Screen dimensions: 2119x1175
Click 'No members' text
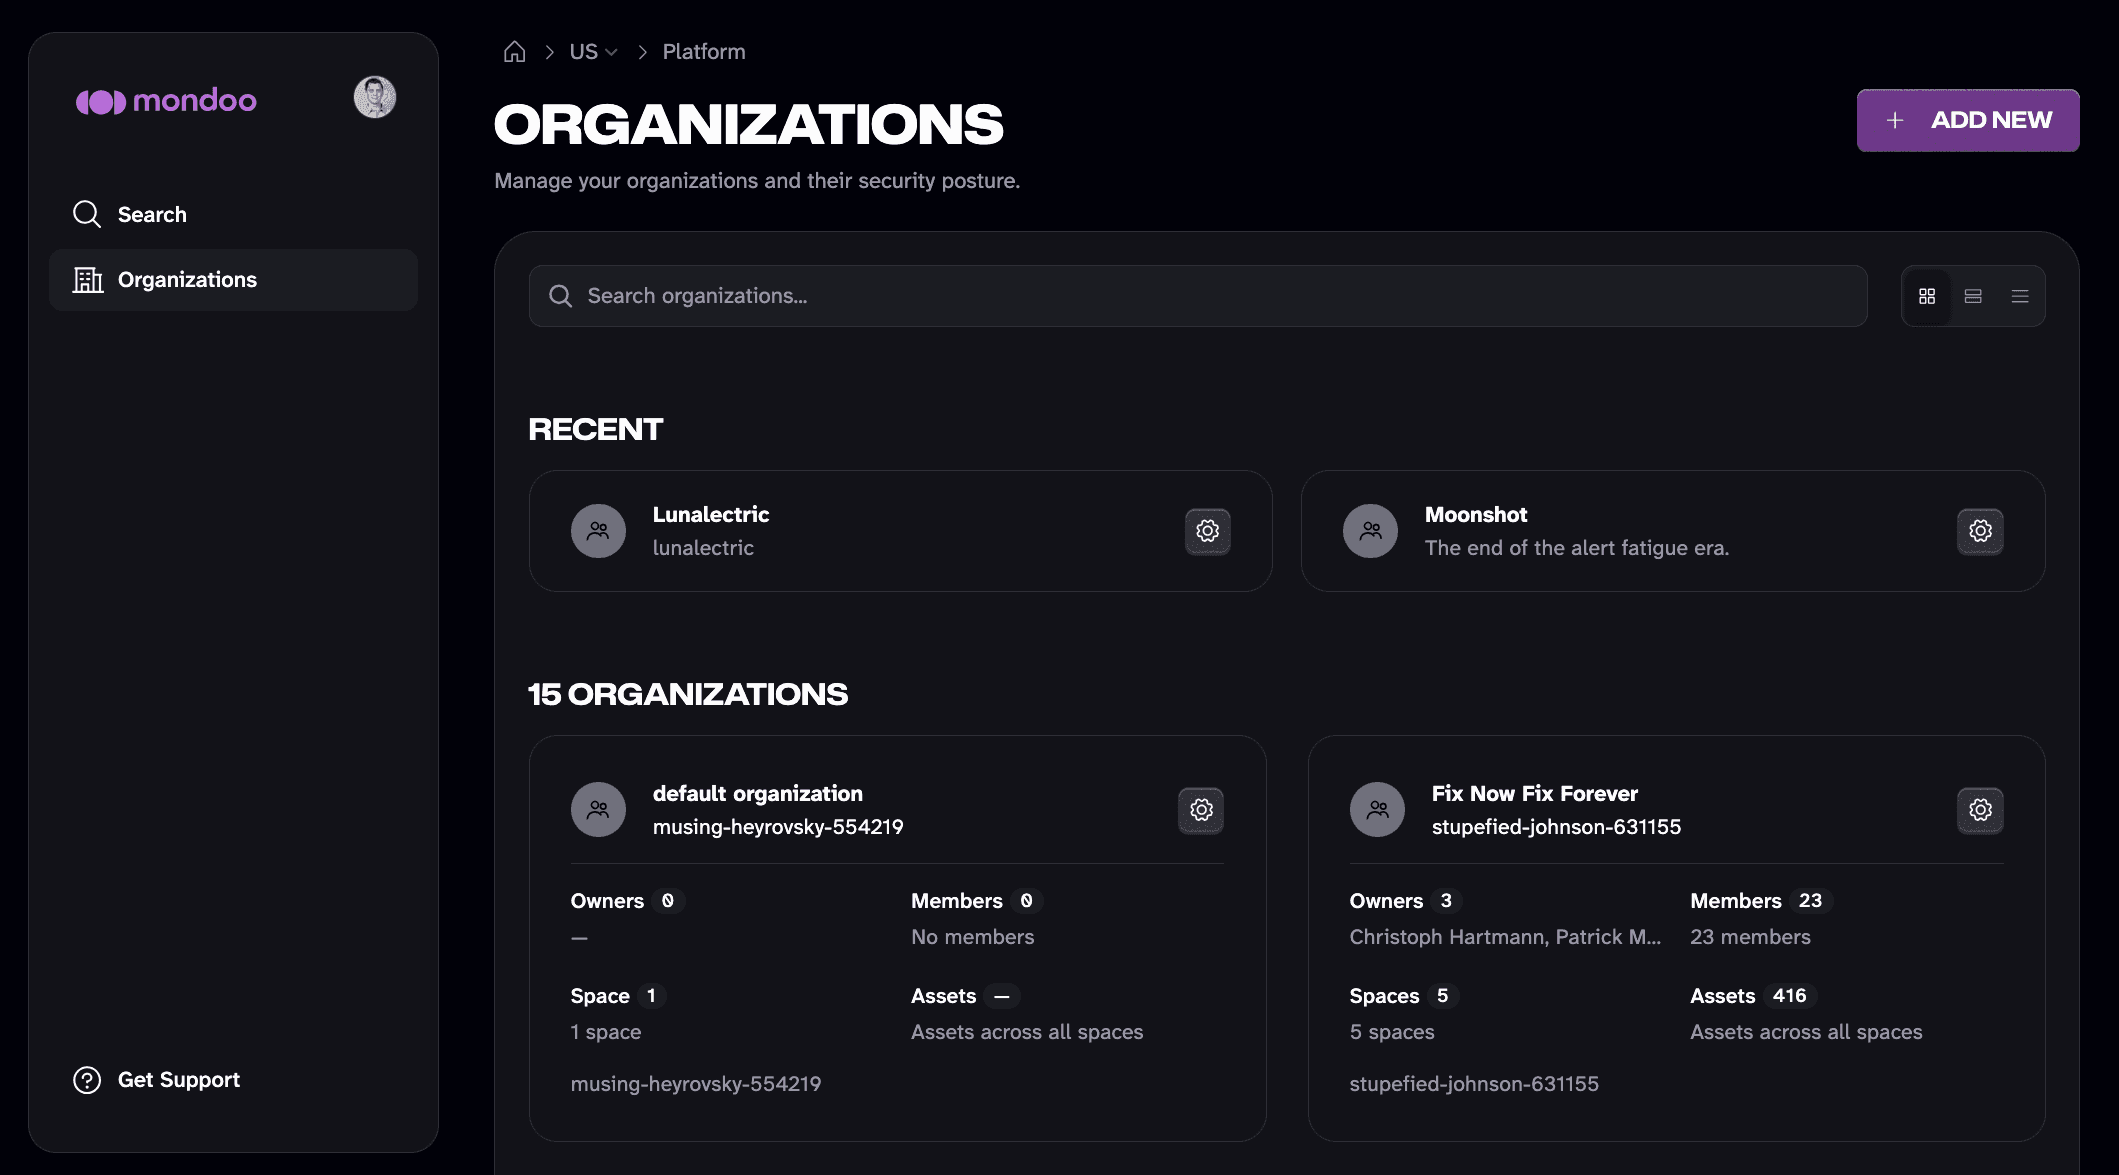[972, 937]
